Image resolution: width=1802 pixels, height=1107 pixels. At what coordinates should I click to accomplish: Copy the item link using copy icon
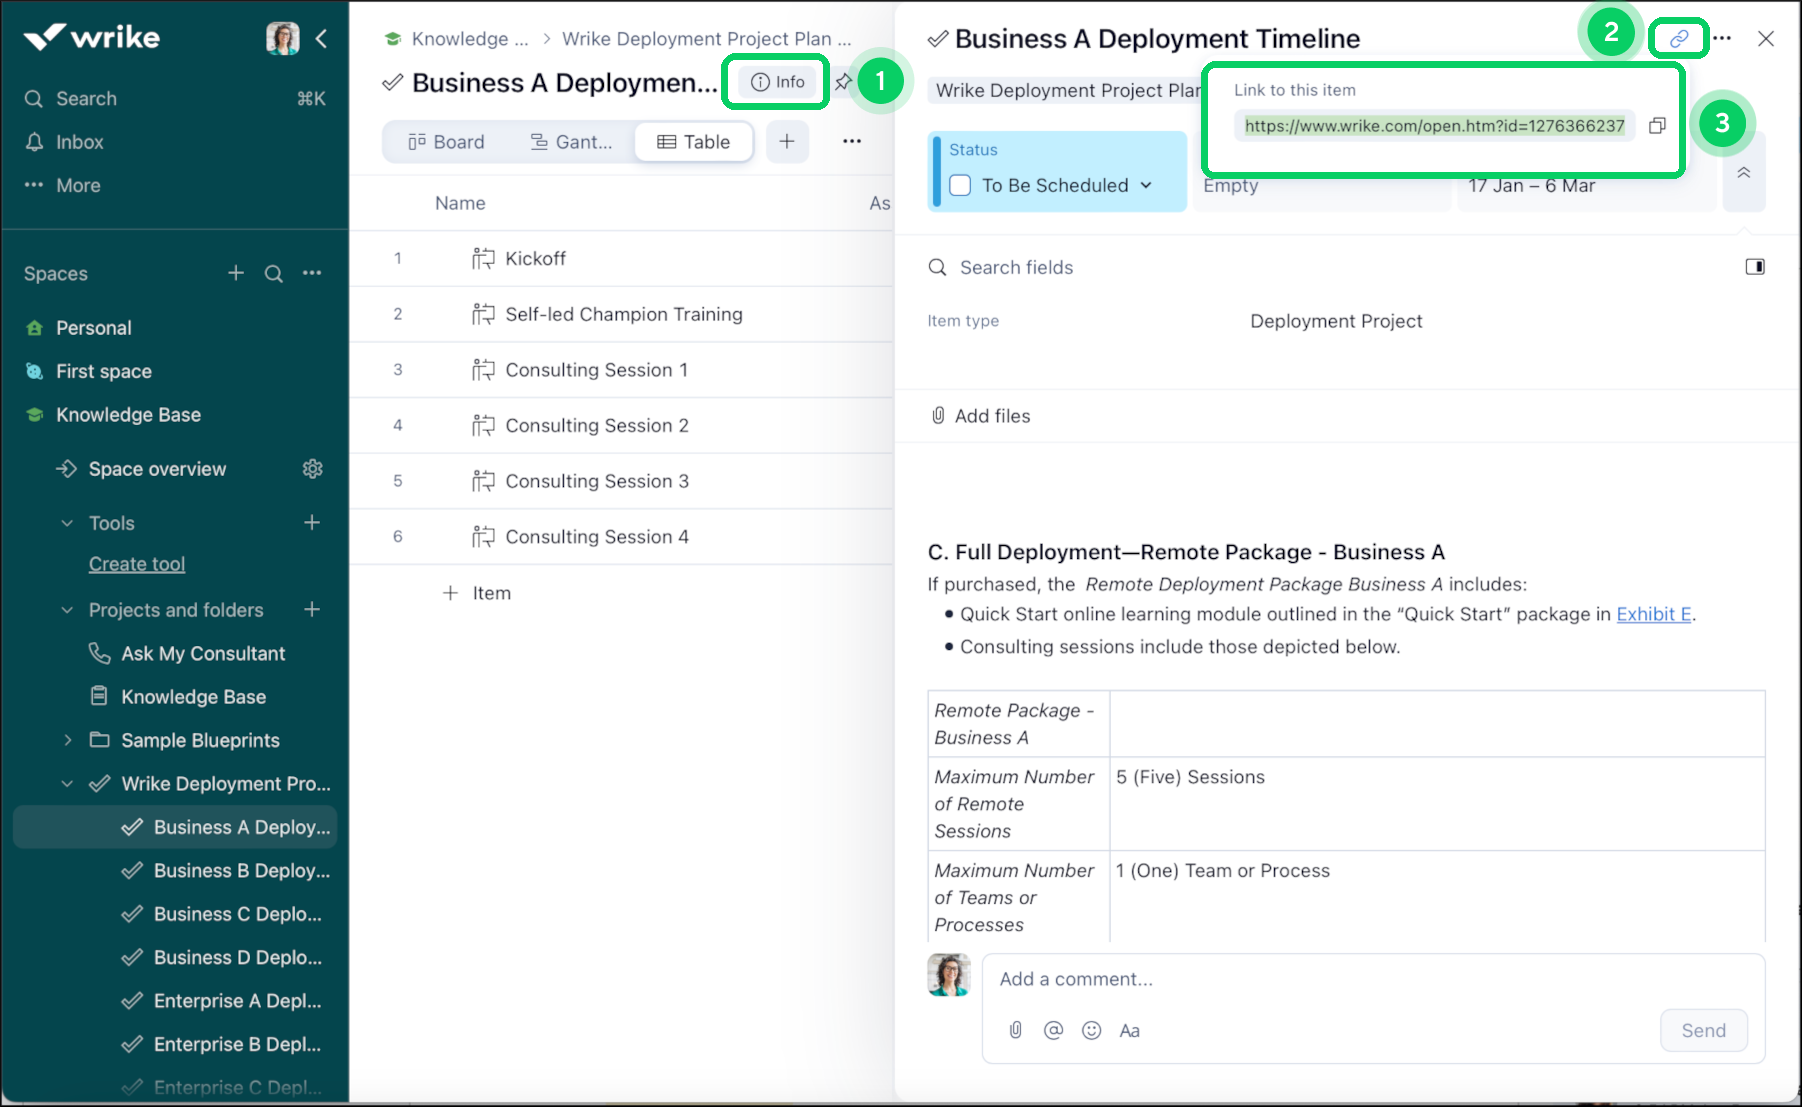point(1657,125)
